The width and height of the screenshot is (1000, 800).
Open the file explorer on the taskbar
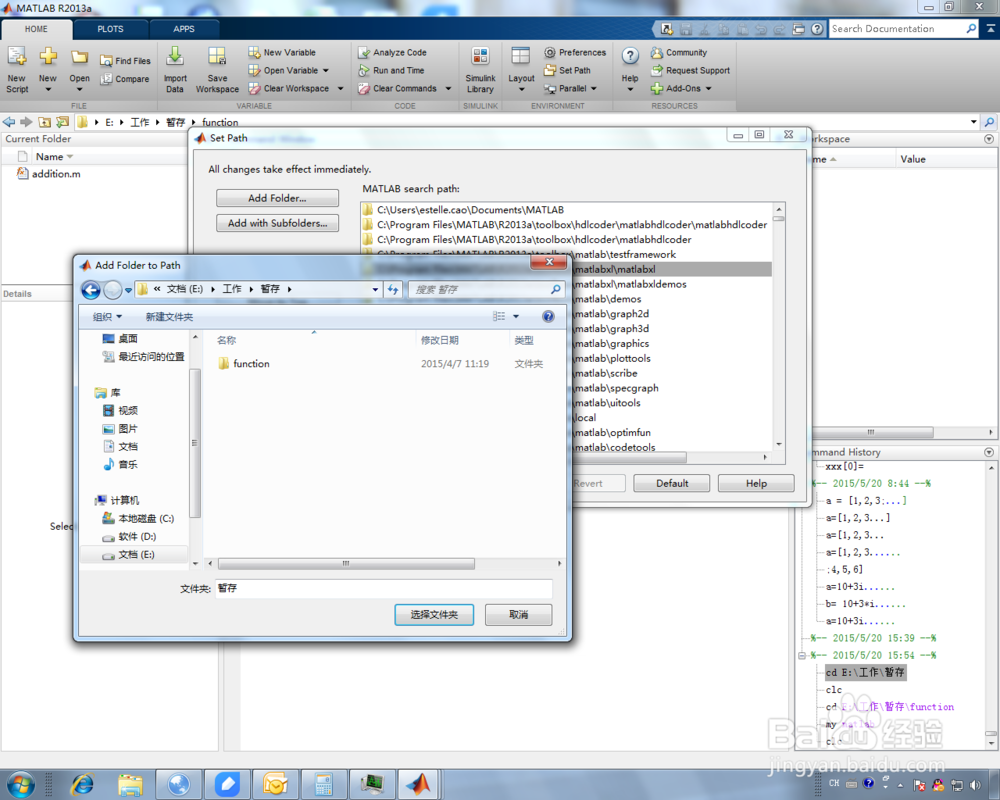tap(130, 784)
